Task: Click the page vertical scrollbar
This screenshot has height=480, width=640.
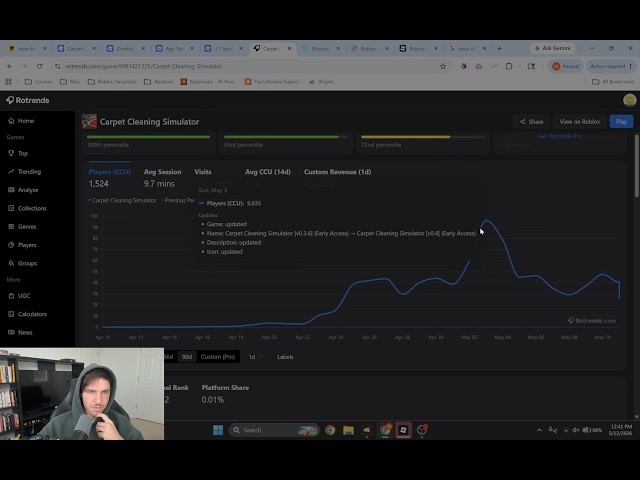Action: pos(637,165)
